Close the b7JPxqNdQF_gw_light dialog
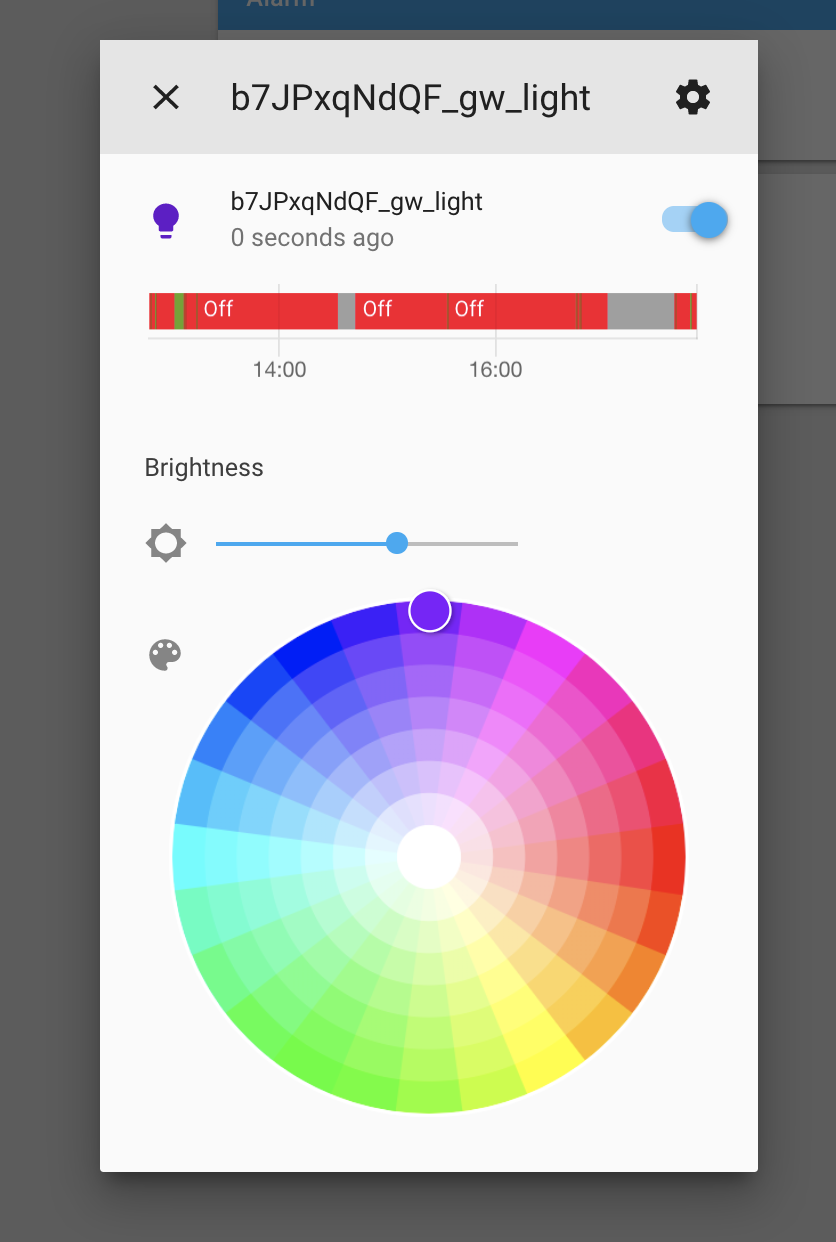 [x=165, y=97]
